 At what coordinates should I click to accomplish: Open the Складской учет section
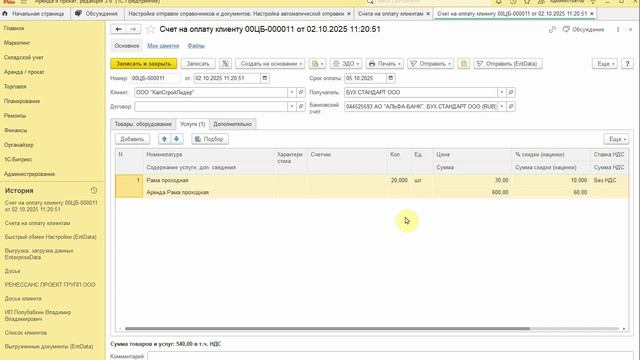pyautogui.click(x=24, y=57)
